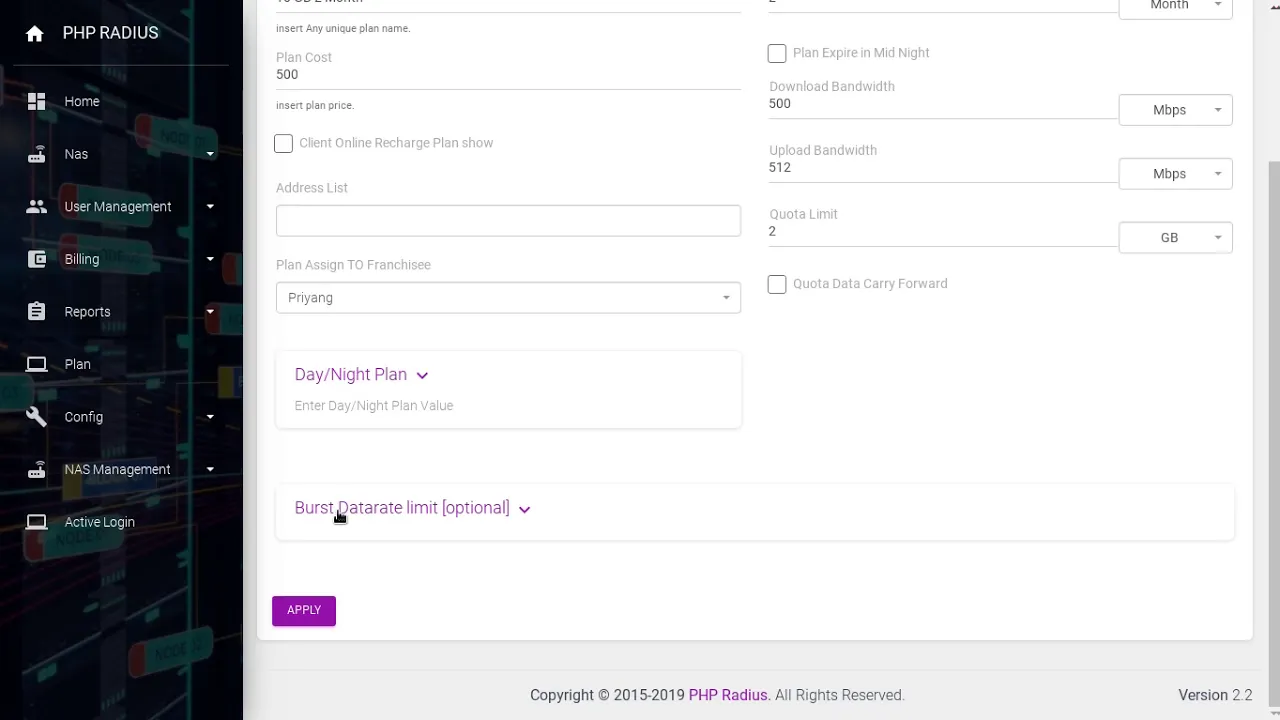Expand the Billing submenu arrow
This screenshot has height=720, width=1280.
210,259
